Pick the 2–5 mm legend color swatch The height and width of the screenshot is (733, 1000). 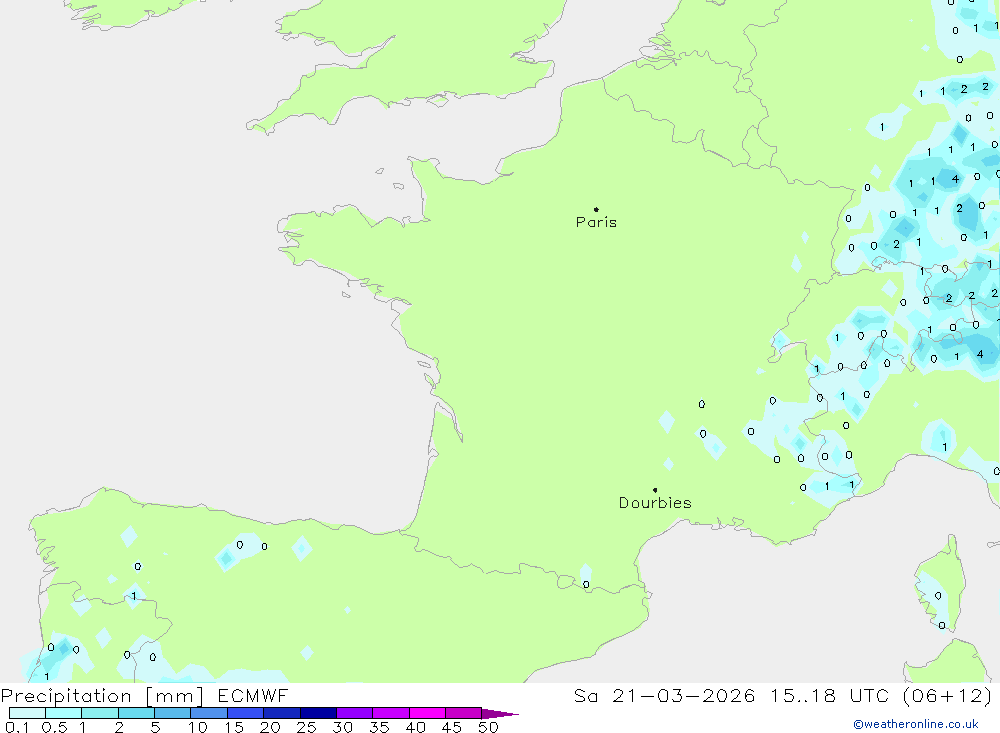click(x=136, y=713)
